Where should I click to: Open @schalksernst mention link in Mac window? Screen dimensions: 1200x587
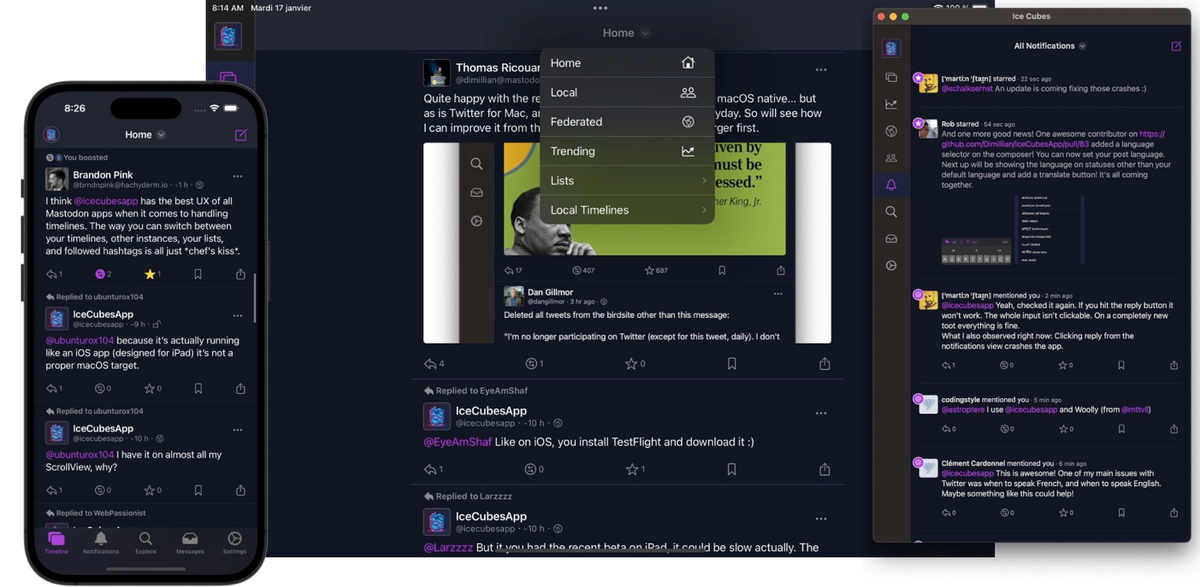tap(968, 88)
